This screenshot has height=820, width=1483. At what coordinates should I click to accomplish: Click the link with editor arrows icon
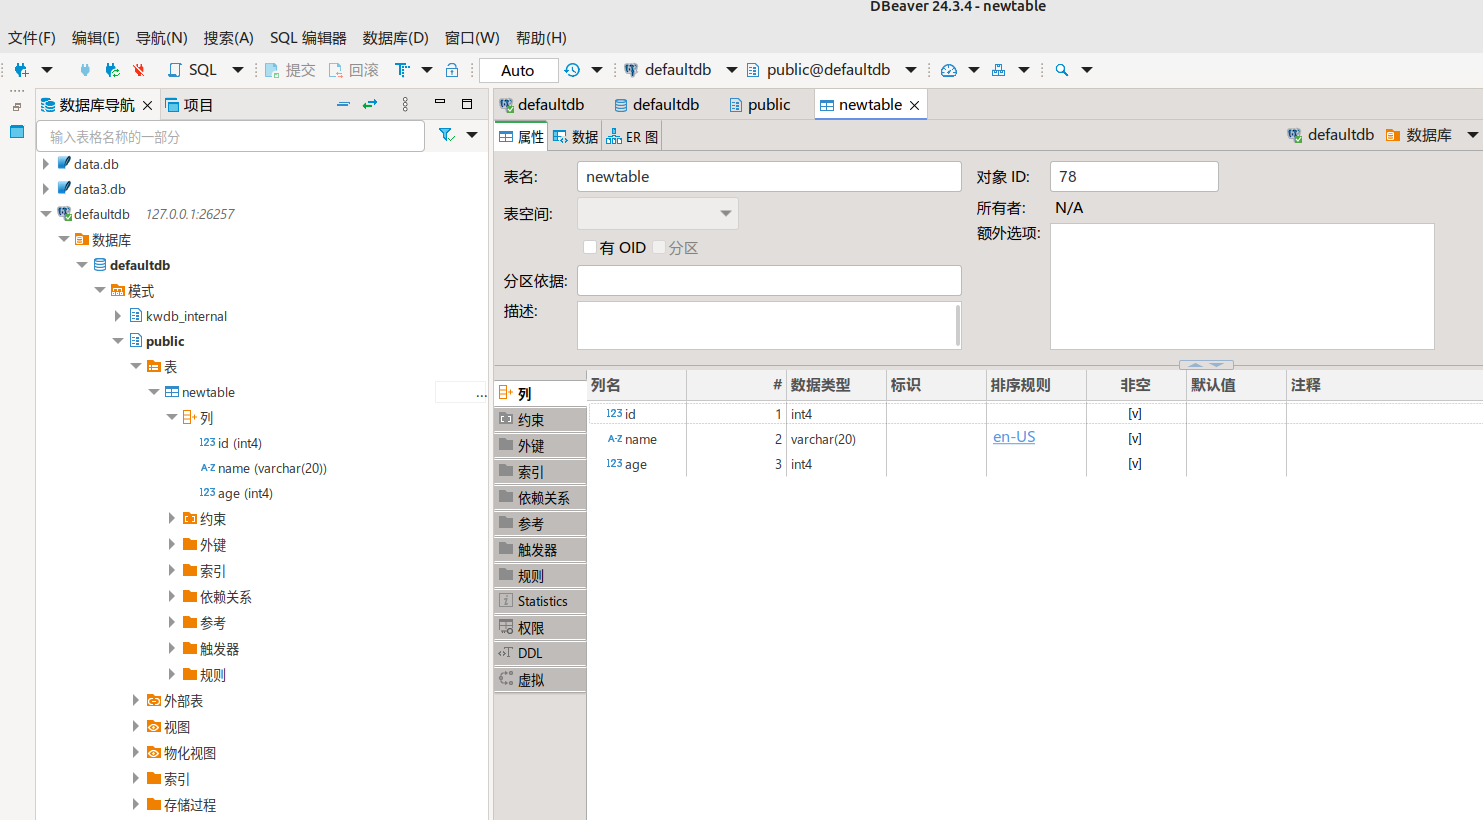[x=370, y=104]
